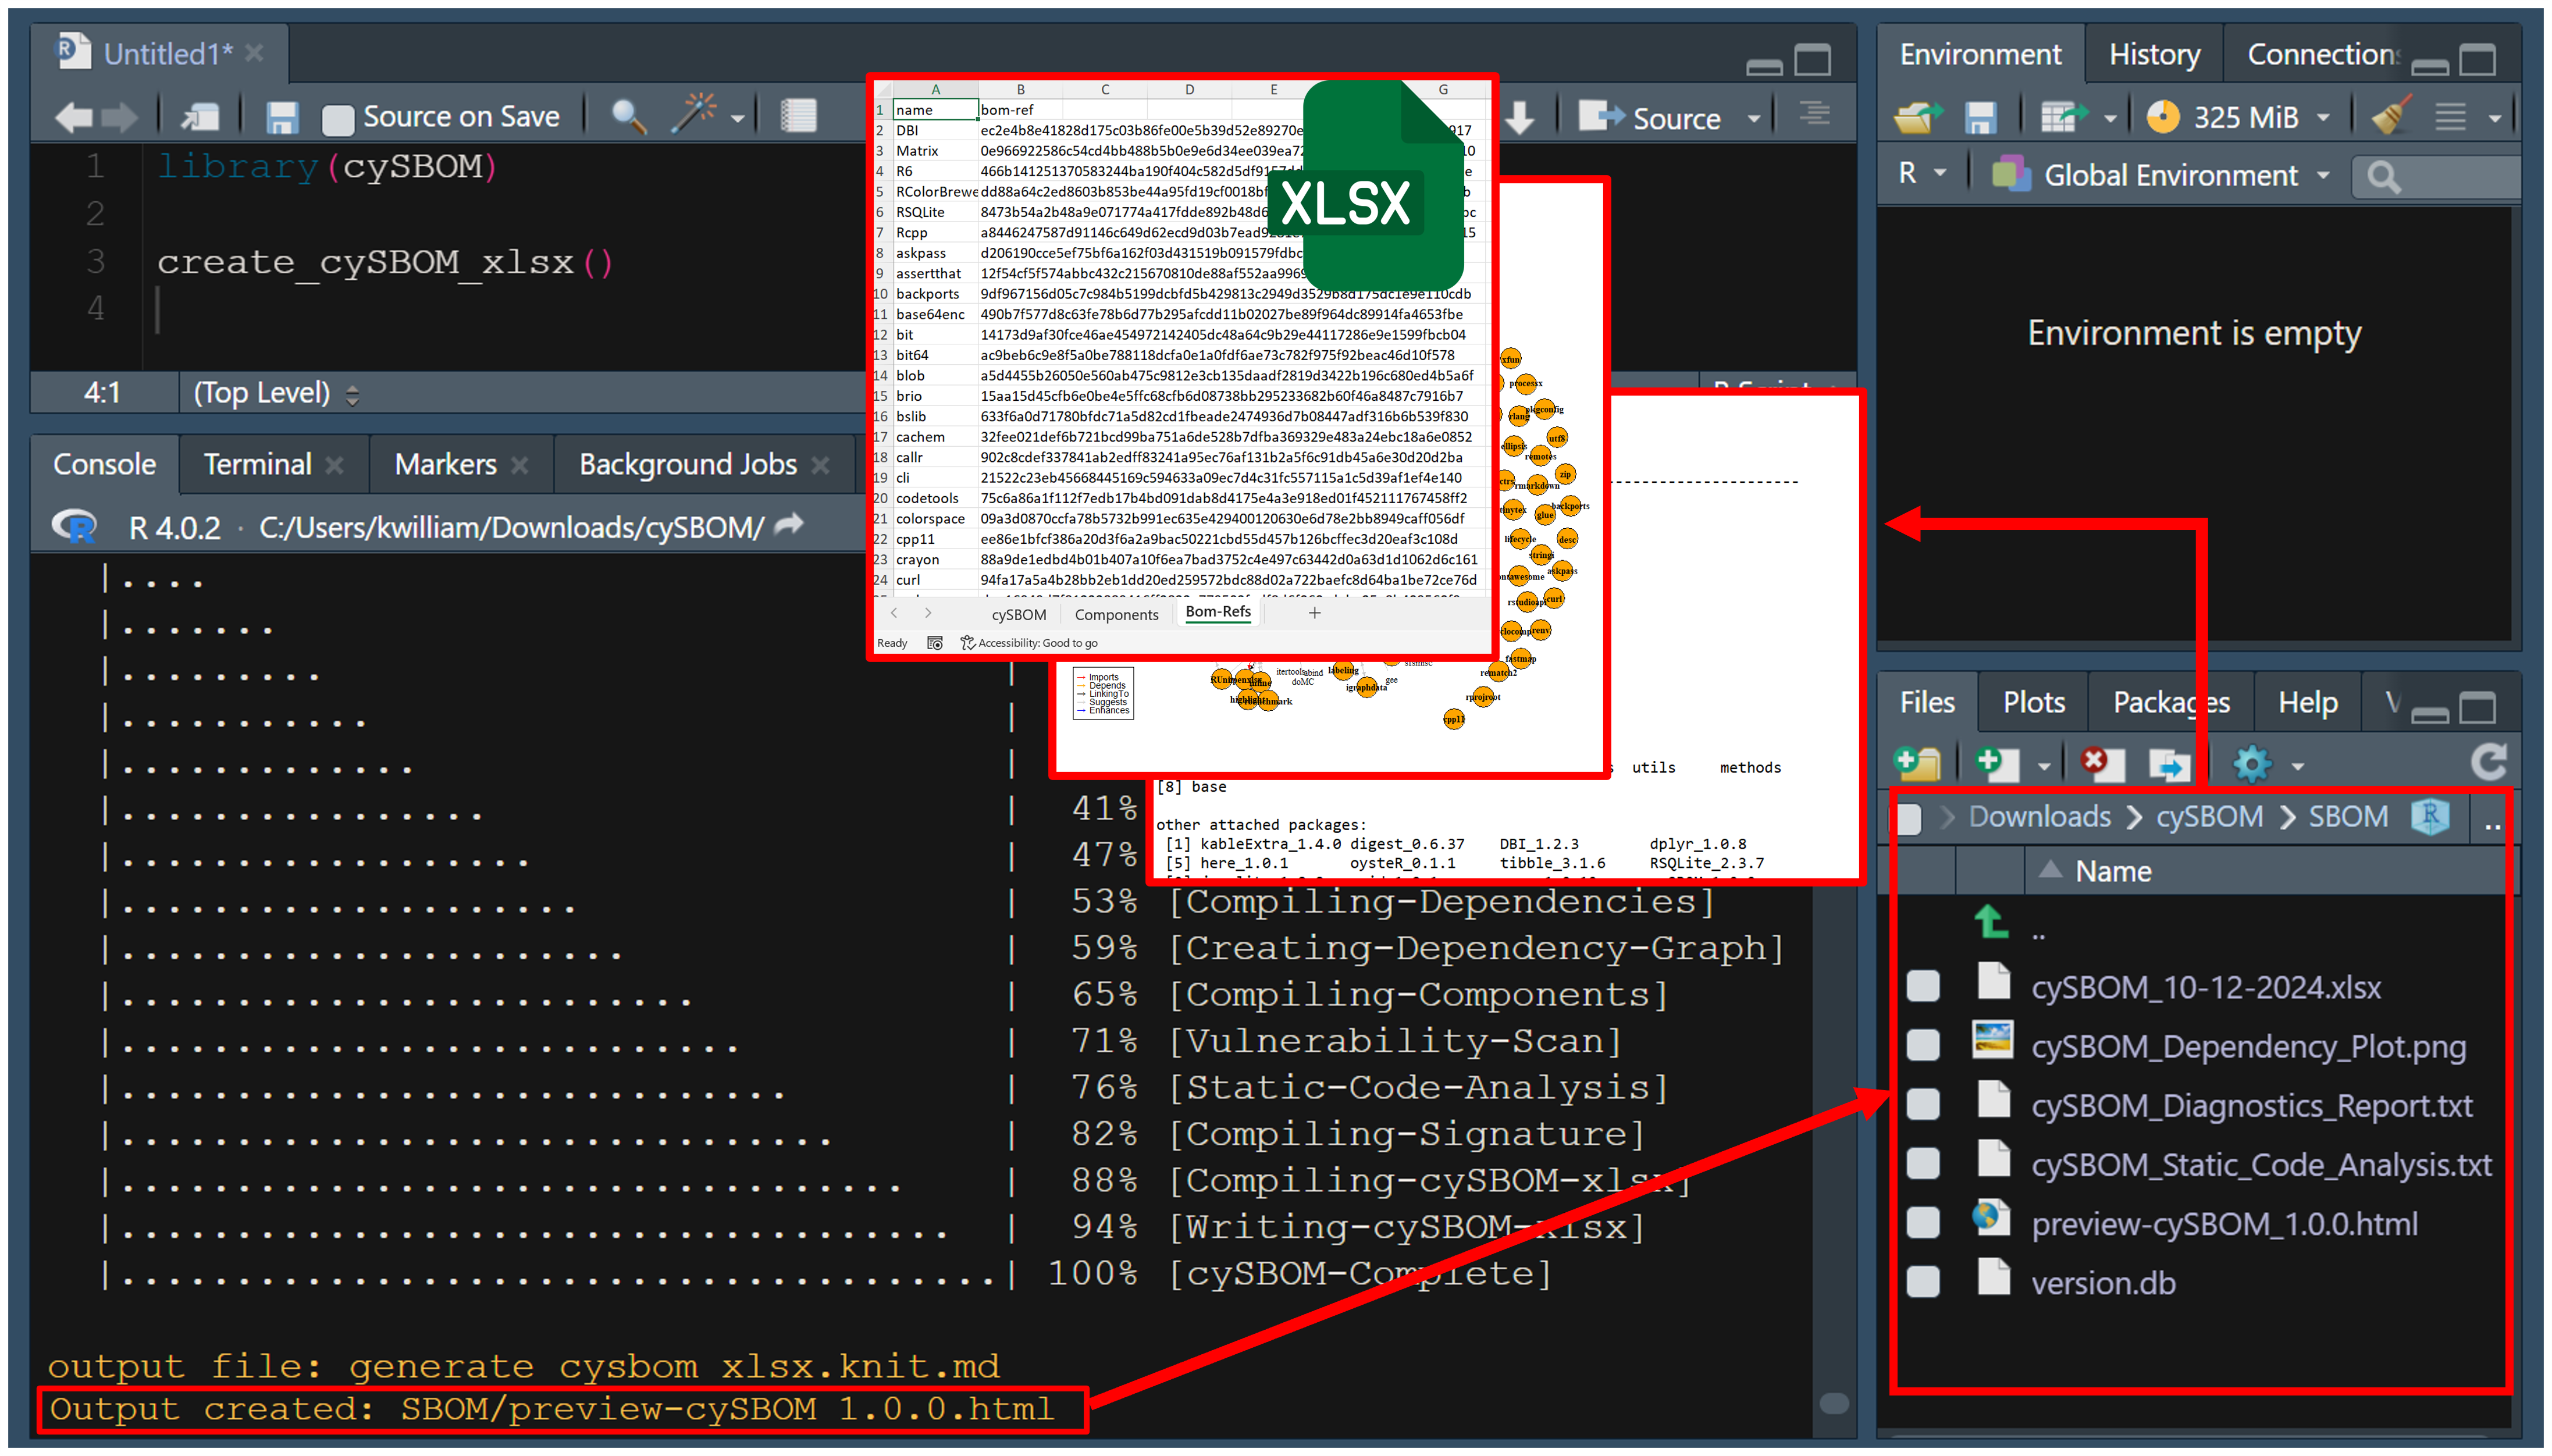
Task: Navigate to Downloads in the breadcrumb
Action: click(2039, 817)
